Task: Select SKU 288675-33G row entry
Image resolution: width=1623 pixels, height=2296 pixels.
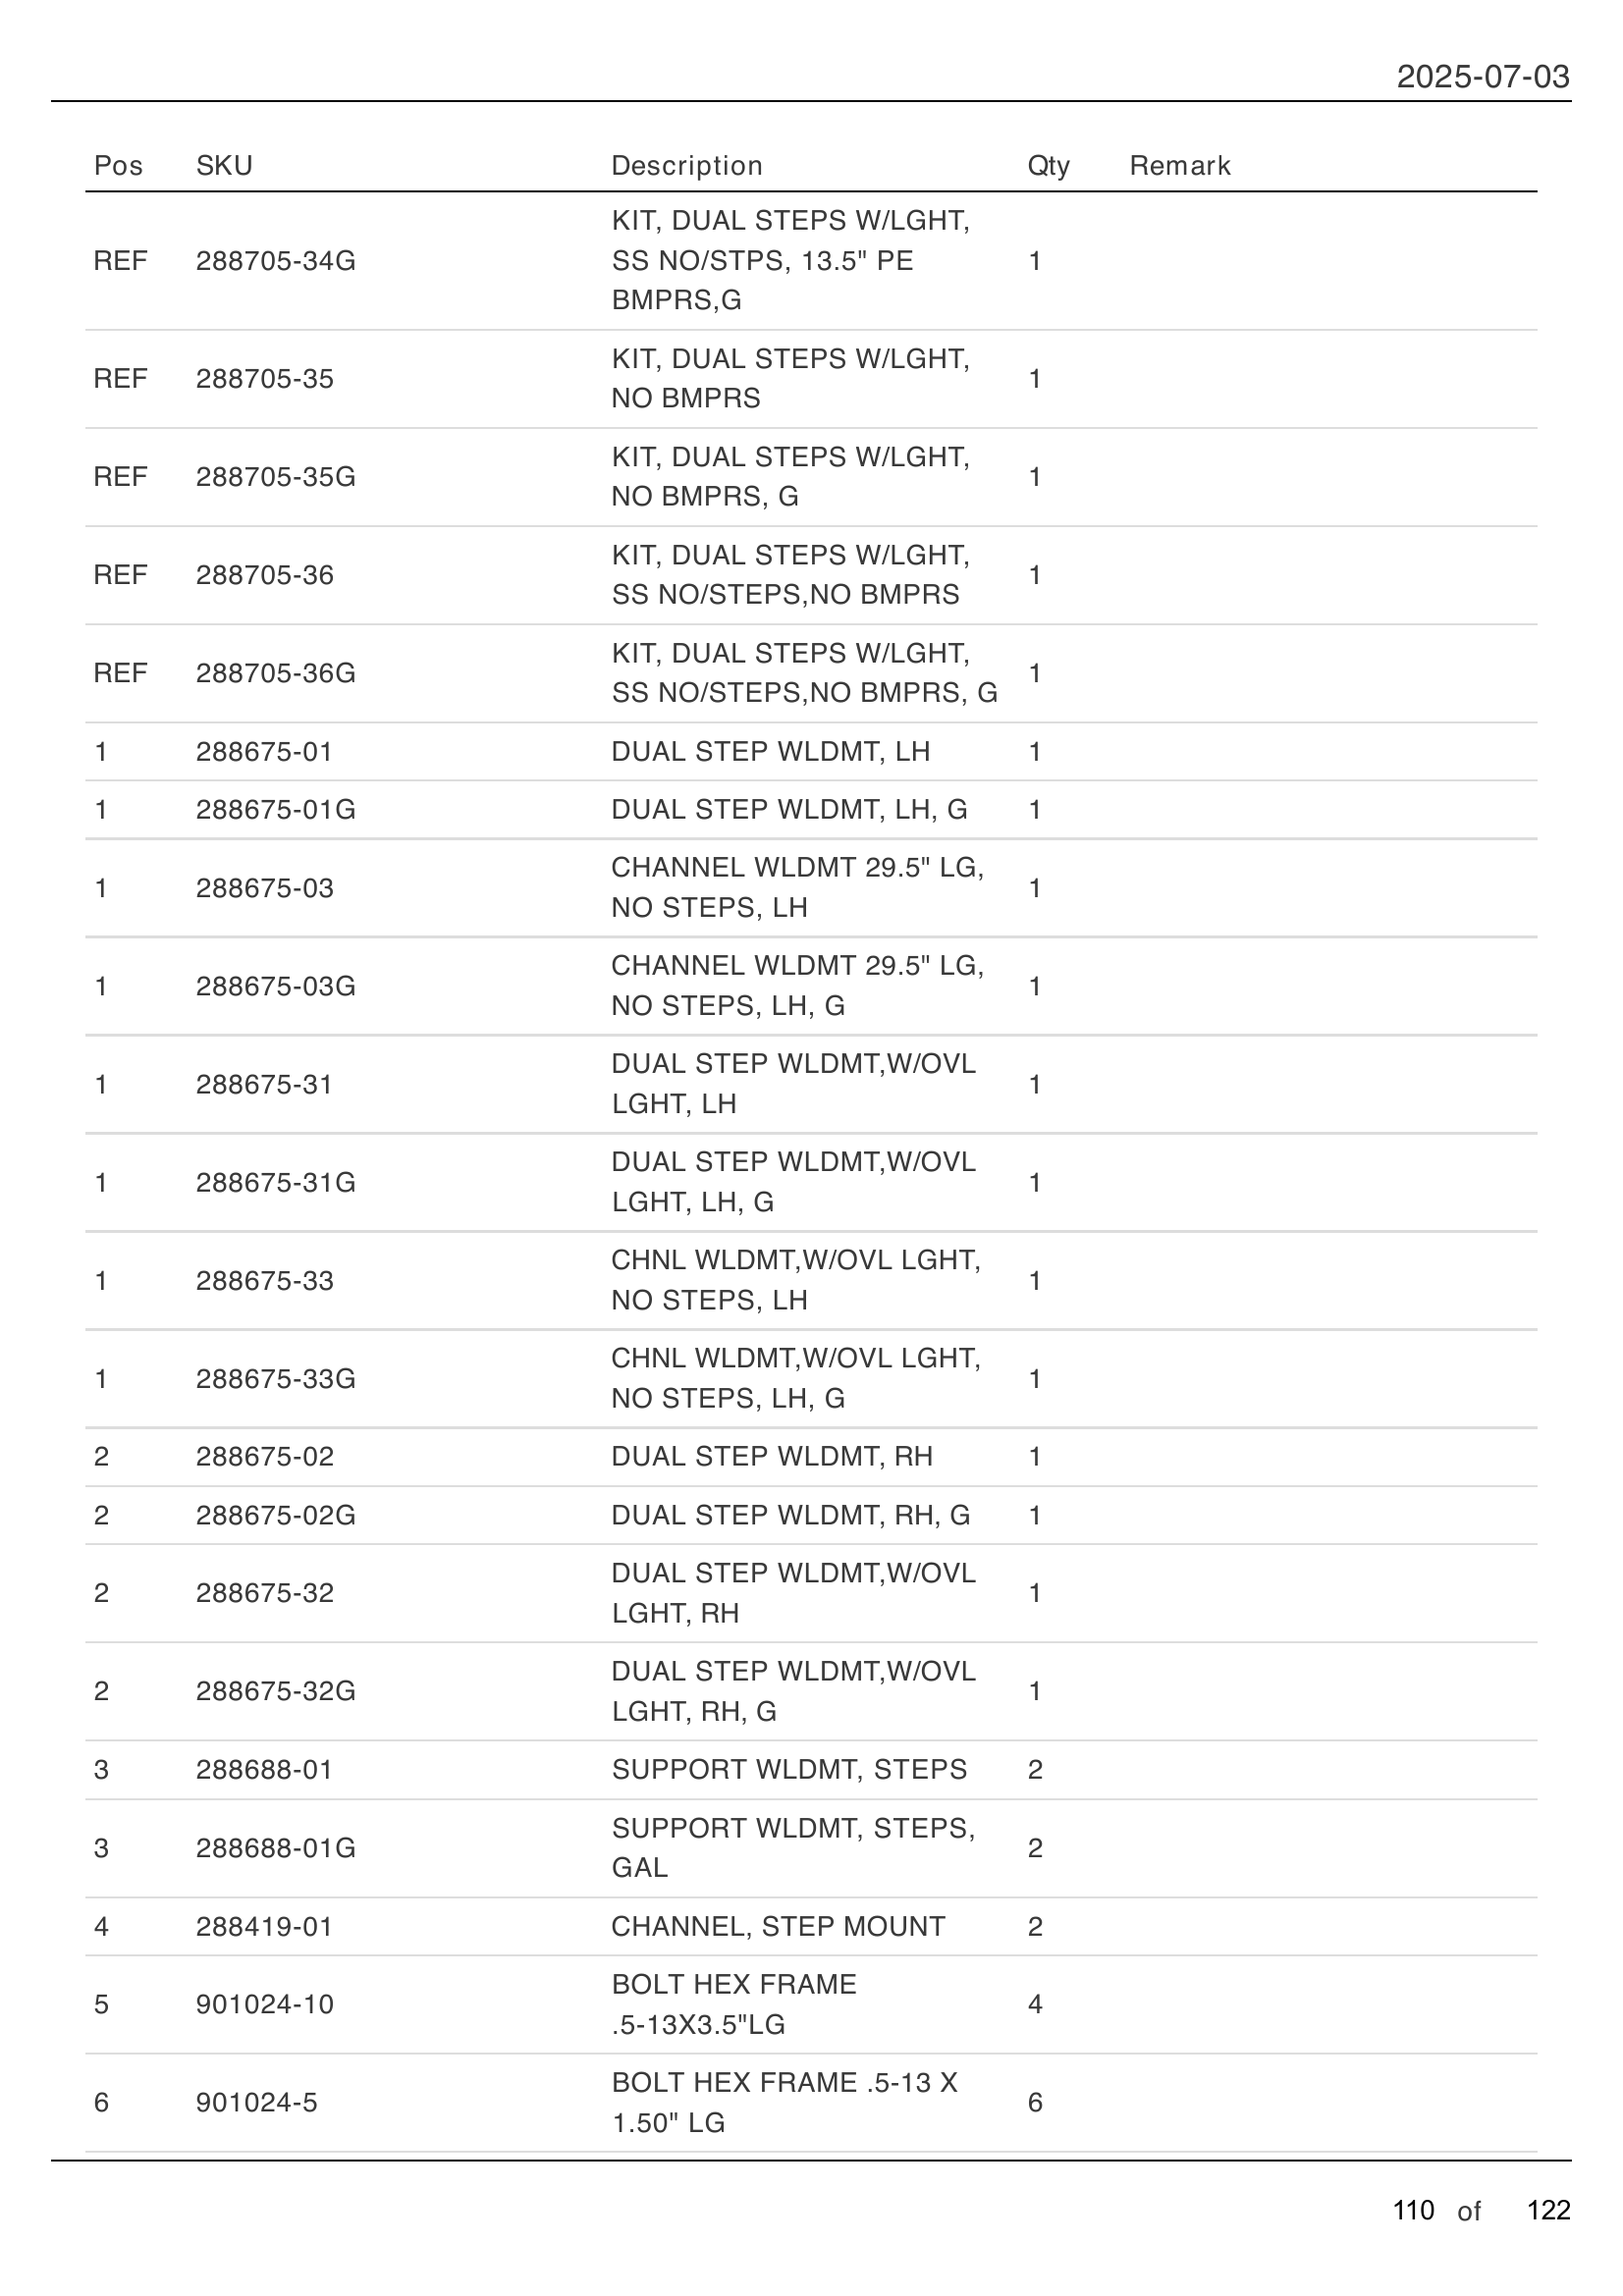Action: click(x=275, y=1378)
